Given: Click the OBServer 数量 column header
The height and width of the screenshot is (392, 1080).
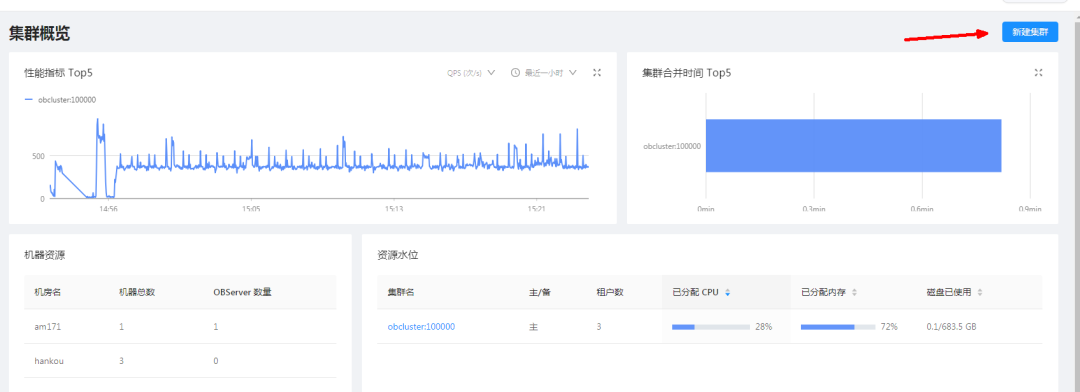Looking at the screenshot, I should [x=242, y=292].
